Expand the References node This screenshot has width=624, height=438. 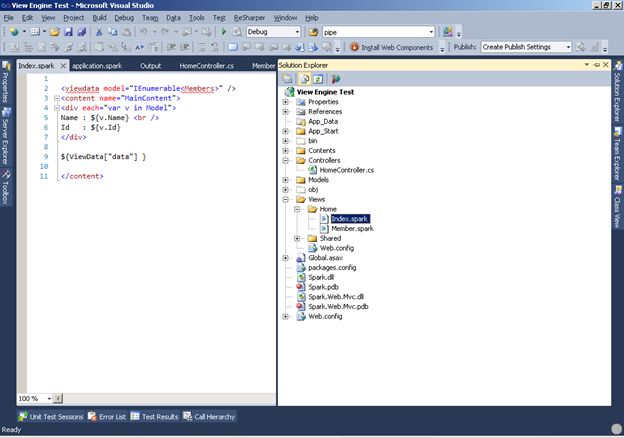(x=285, y=111)
